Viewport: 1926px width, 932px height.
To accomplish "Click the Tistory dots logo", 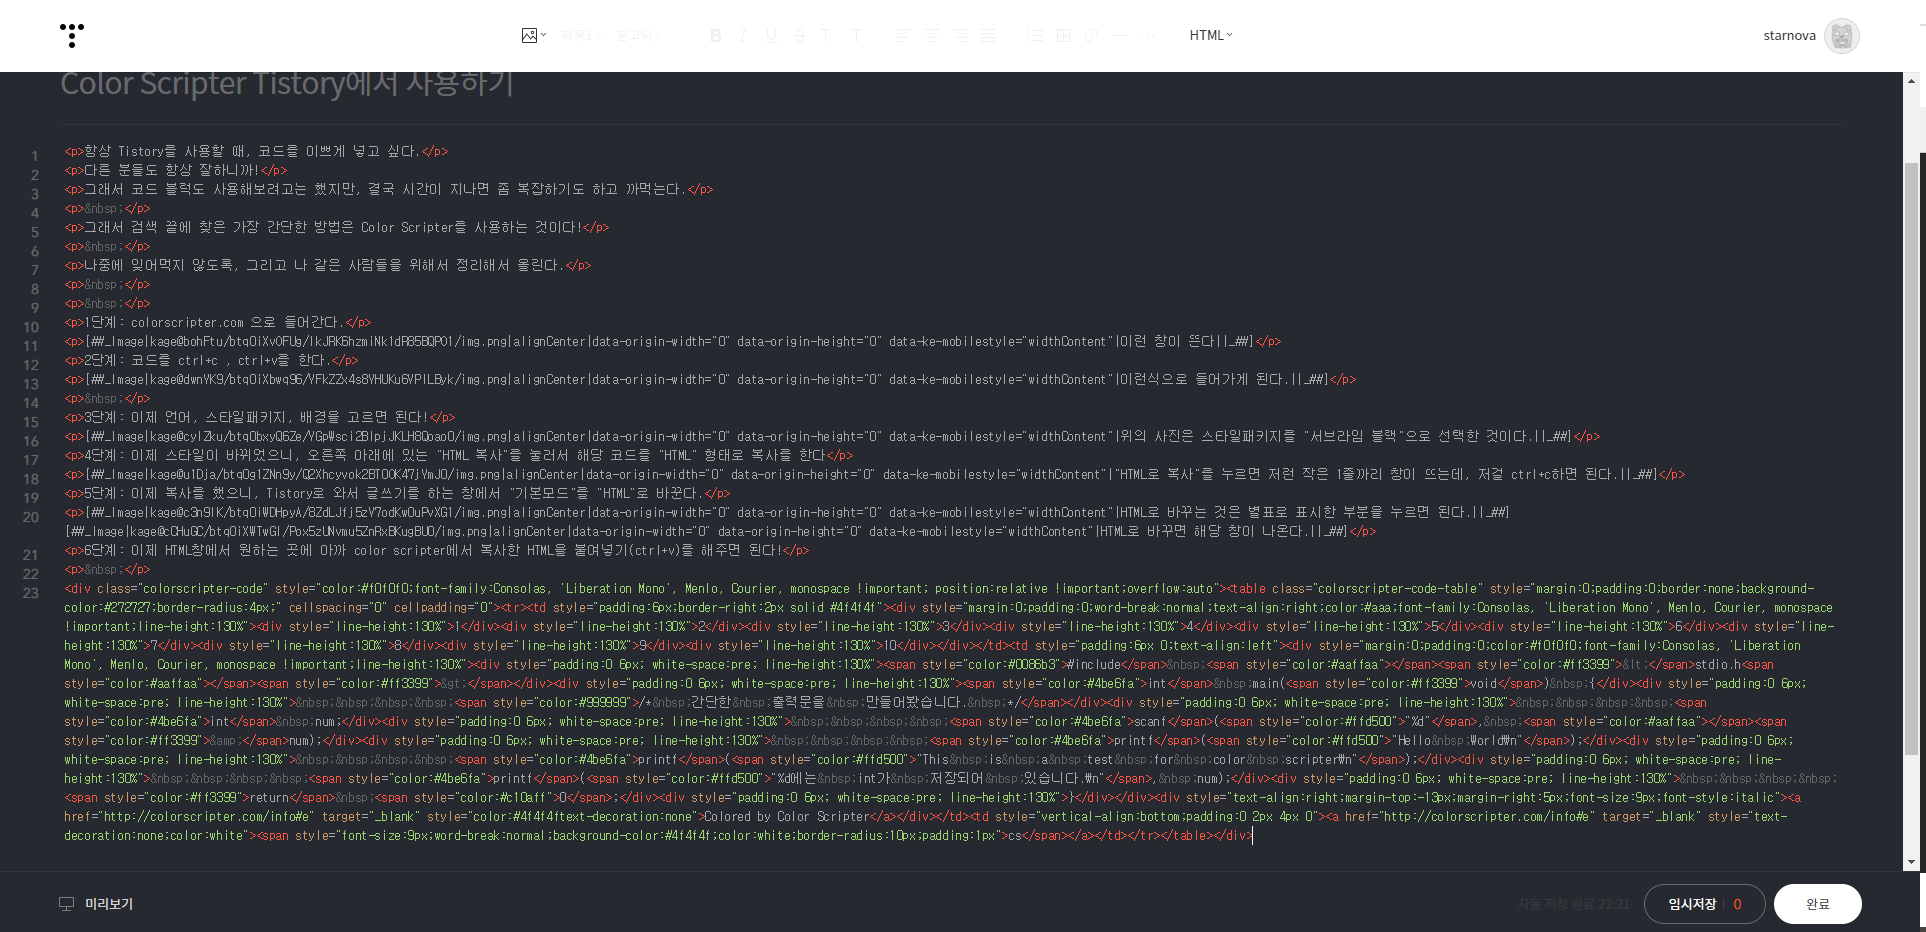I will (72, 35).
